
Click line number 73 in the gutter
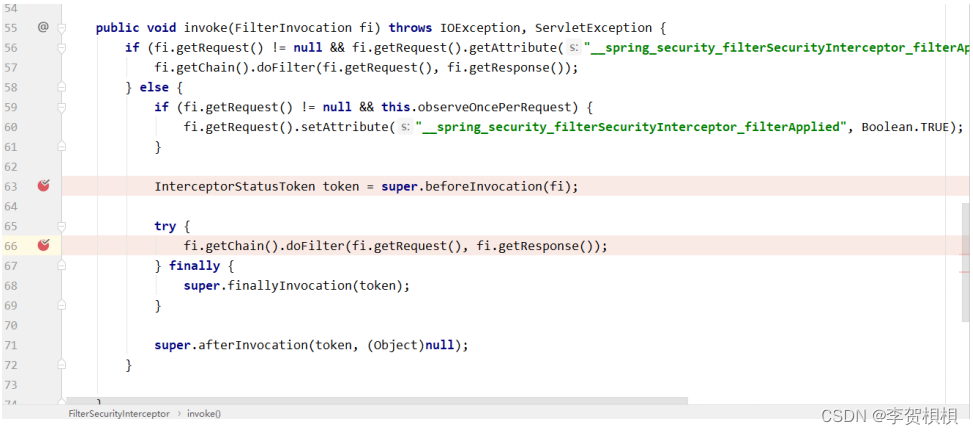click(x=11, y=385)
